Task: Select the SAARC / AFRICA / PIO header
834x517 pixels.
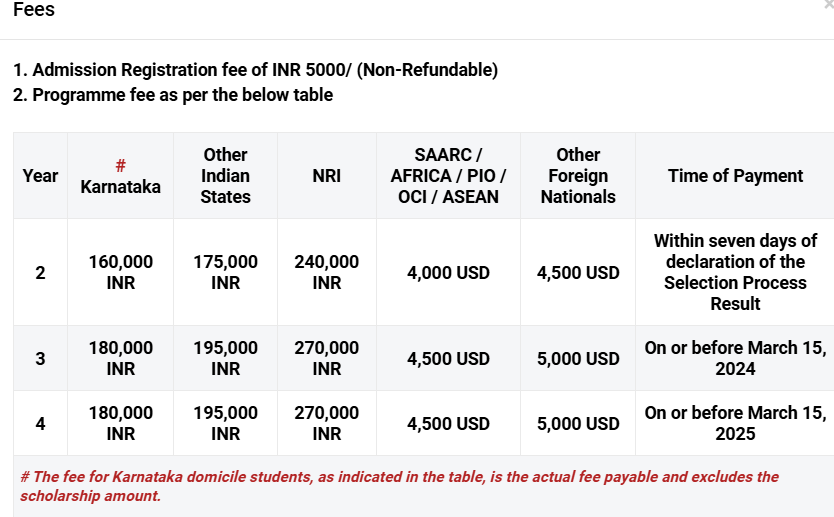Action: (448, 176)
